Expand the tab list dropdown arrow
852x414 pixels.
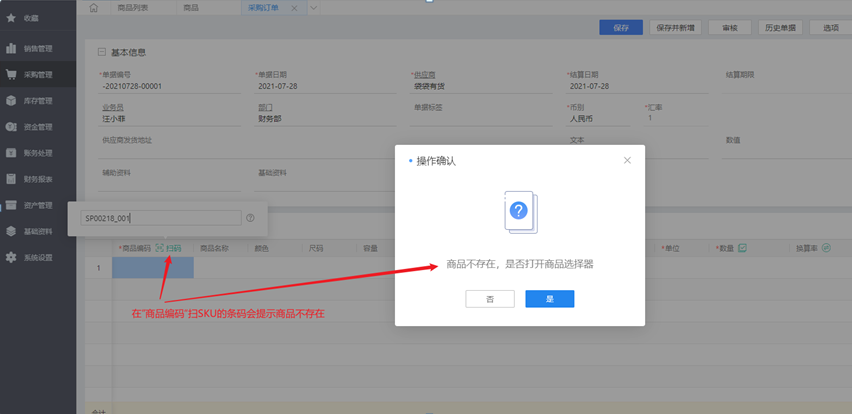[x=313, y=8]
